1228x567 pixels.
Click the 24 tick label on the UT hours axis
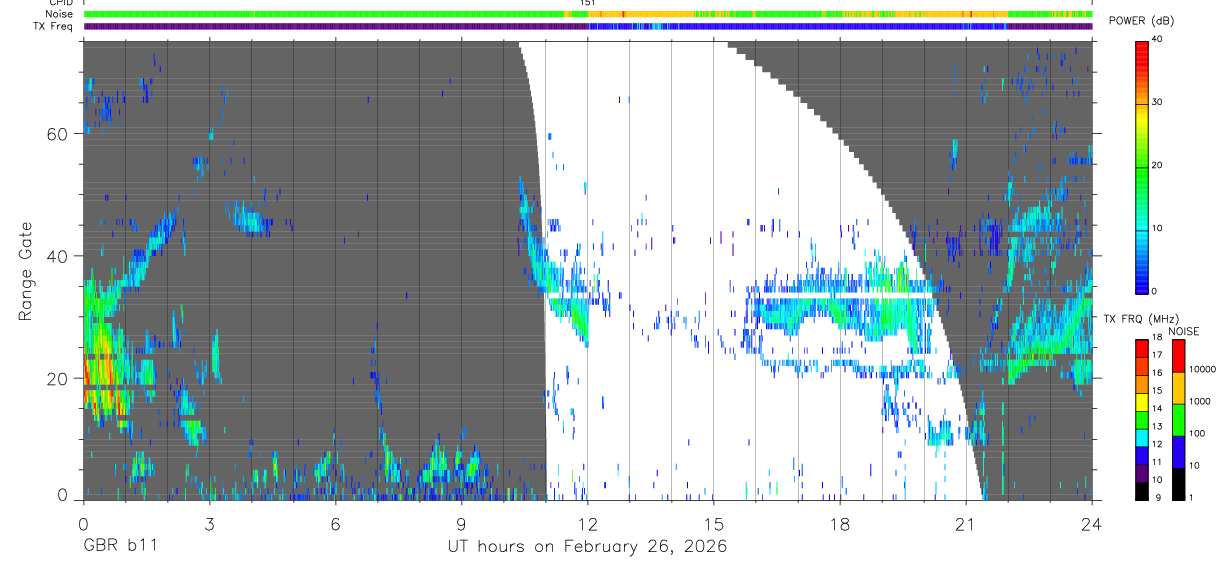[x=1092, y=522]
